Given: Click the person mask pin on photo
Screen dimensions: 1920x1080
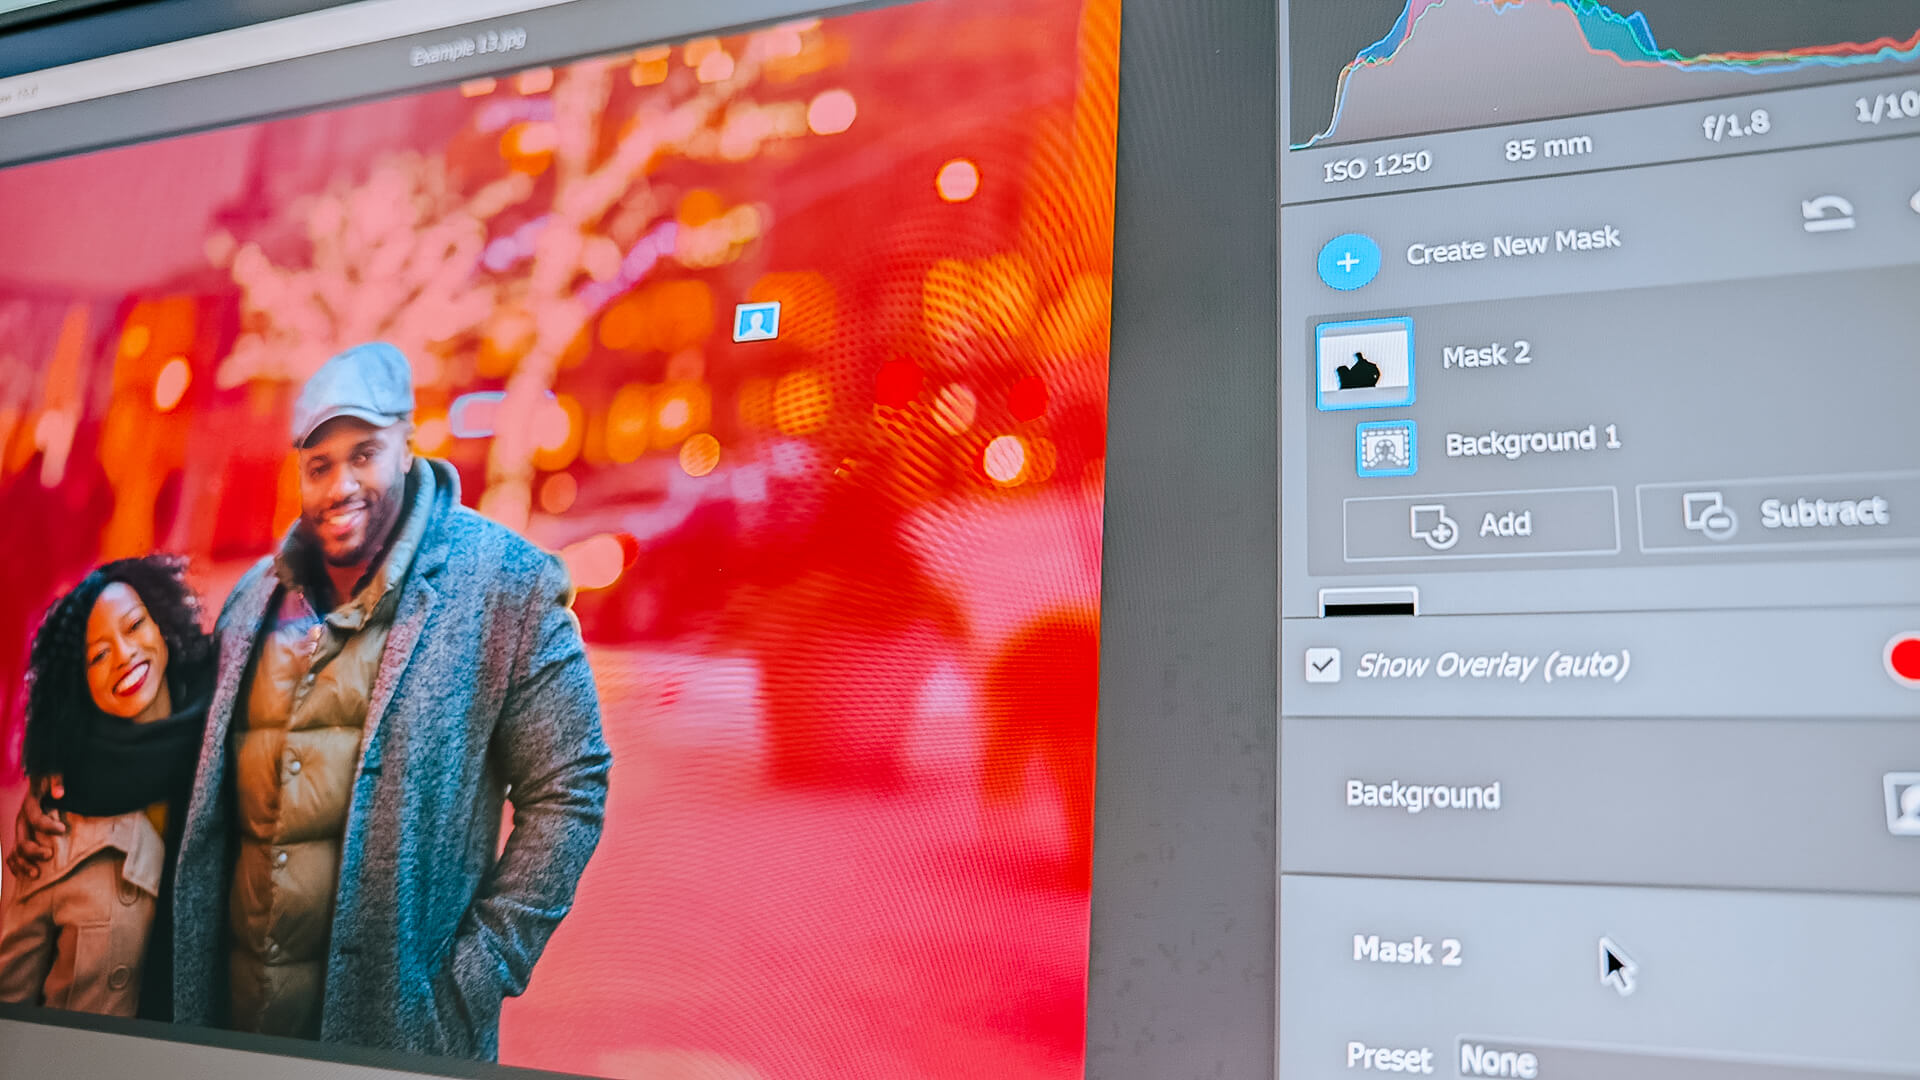Looking at the screenshot, I should pyautogui.click(x=756, y=322).
